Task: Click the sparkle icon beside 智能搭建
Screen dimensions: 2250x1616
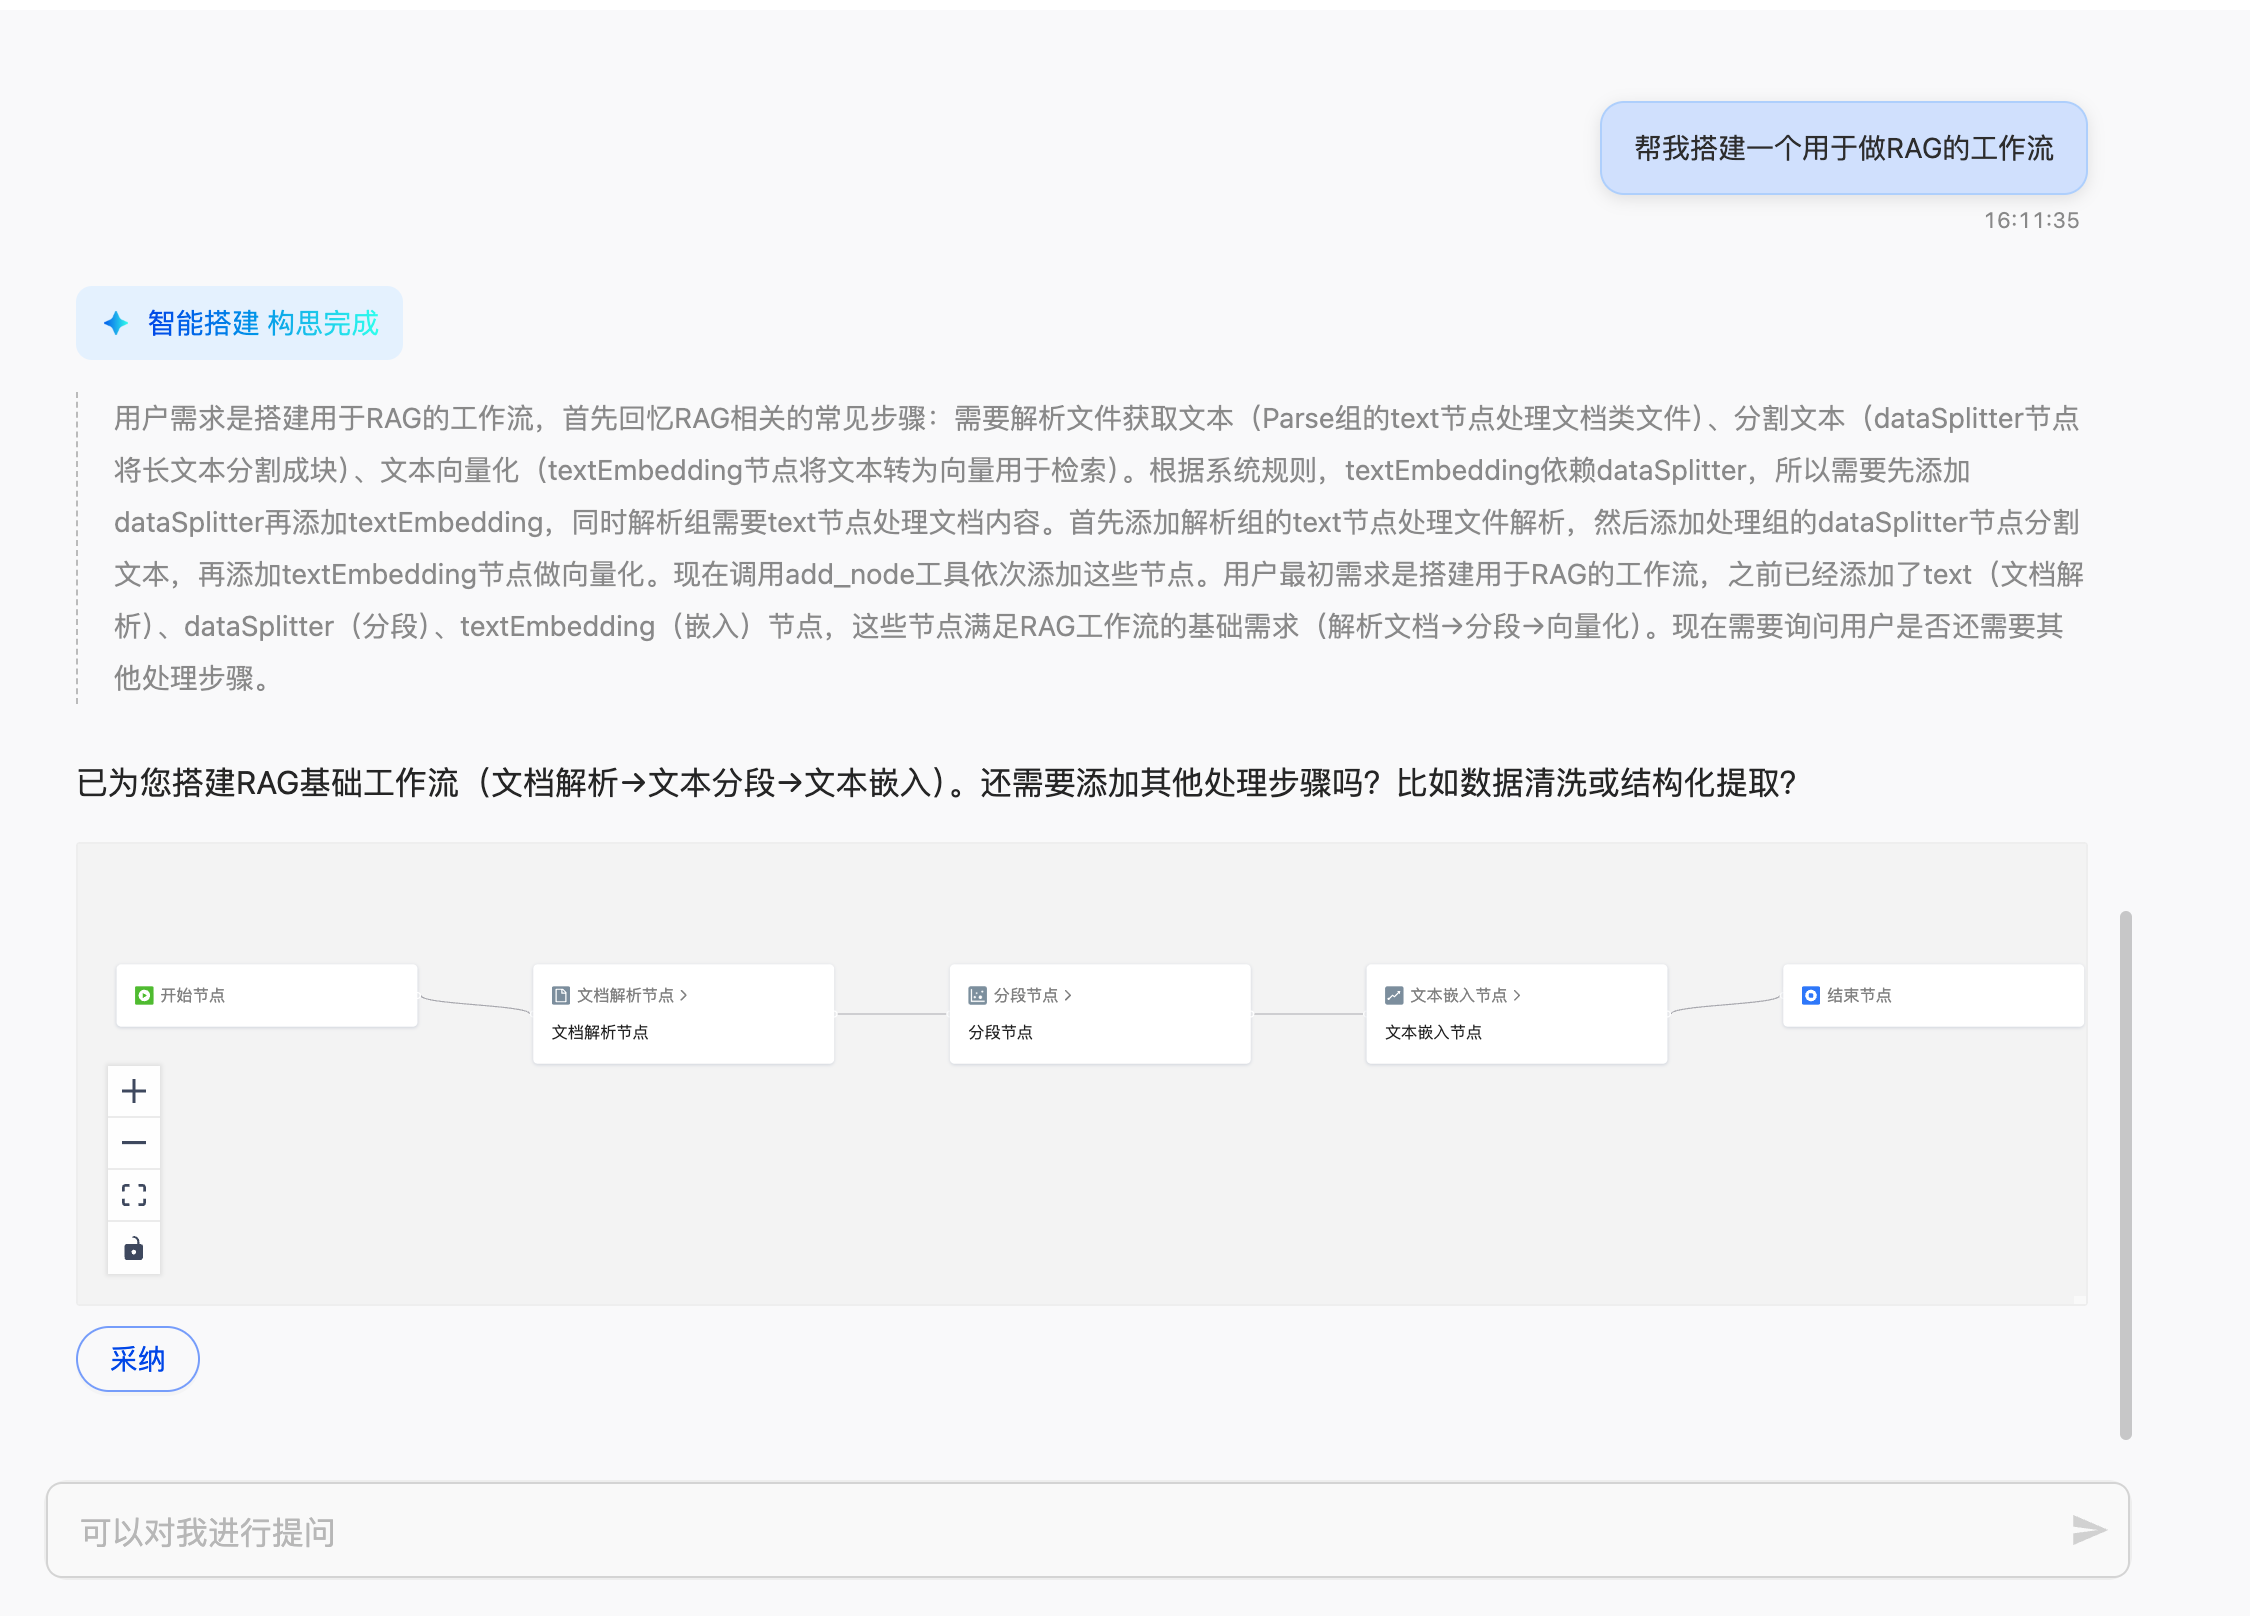Action: pos(114,322)
